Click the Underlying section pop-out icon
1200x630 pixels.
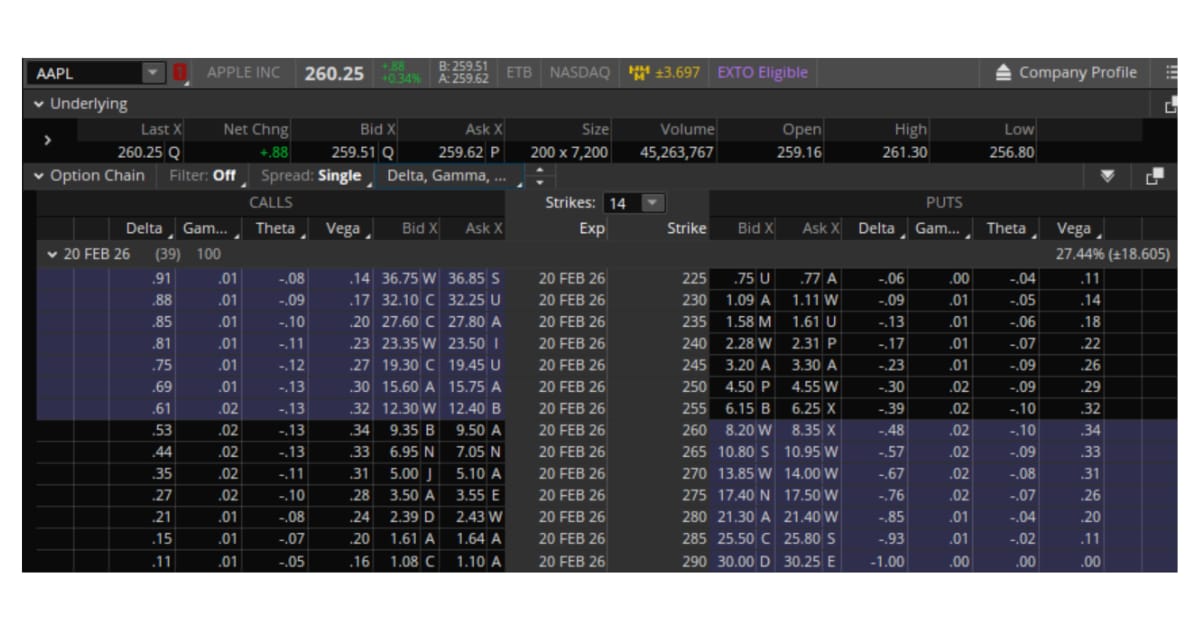1171,104
